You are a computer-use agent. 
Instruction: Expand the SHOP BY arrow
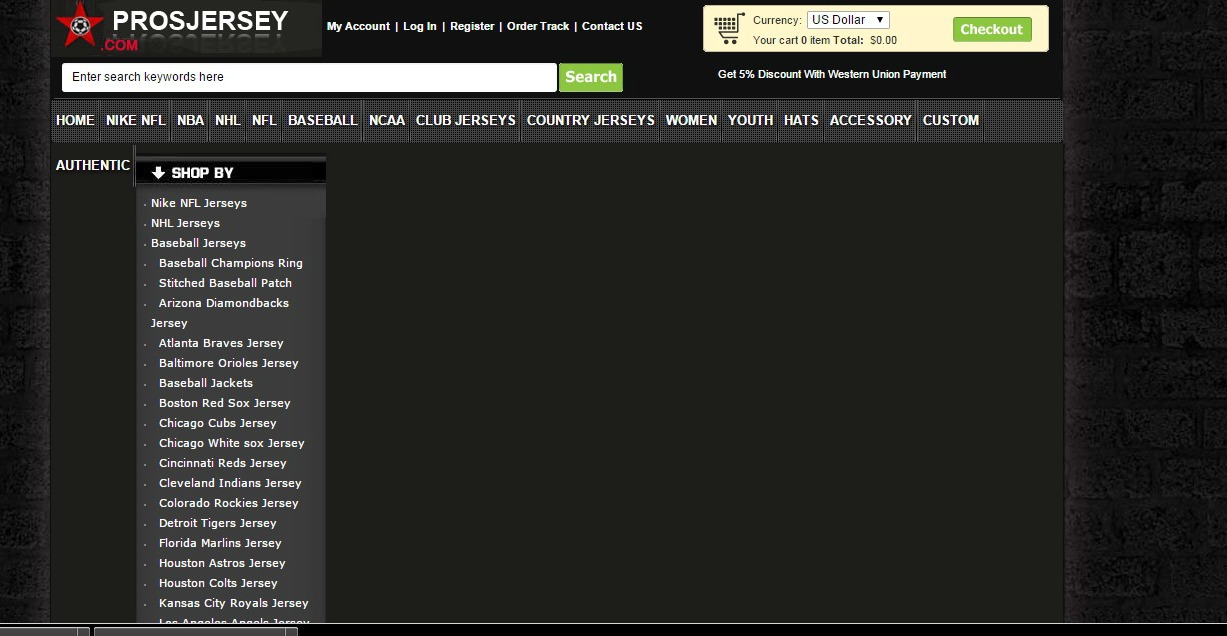pos(158,172)
